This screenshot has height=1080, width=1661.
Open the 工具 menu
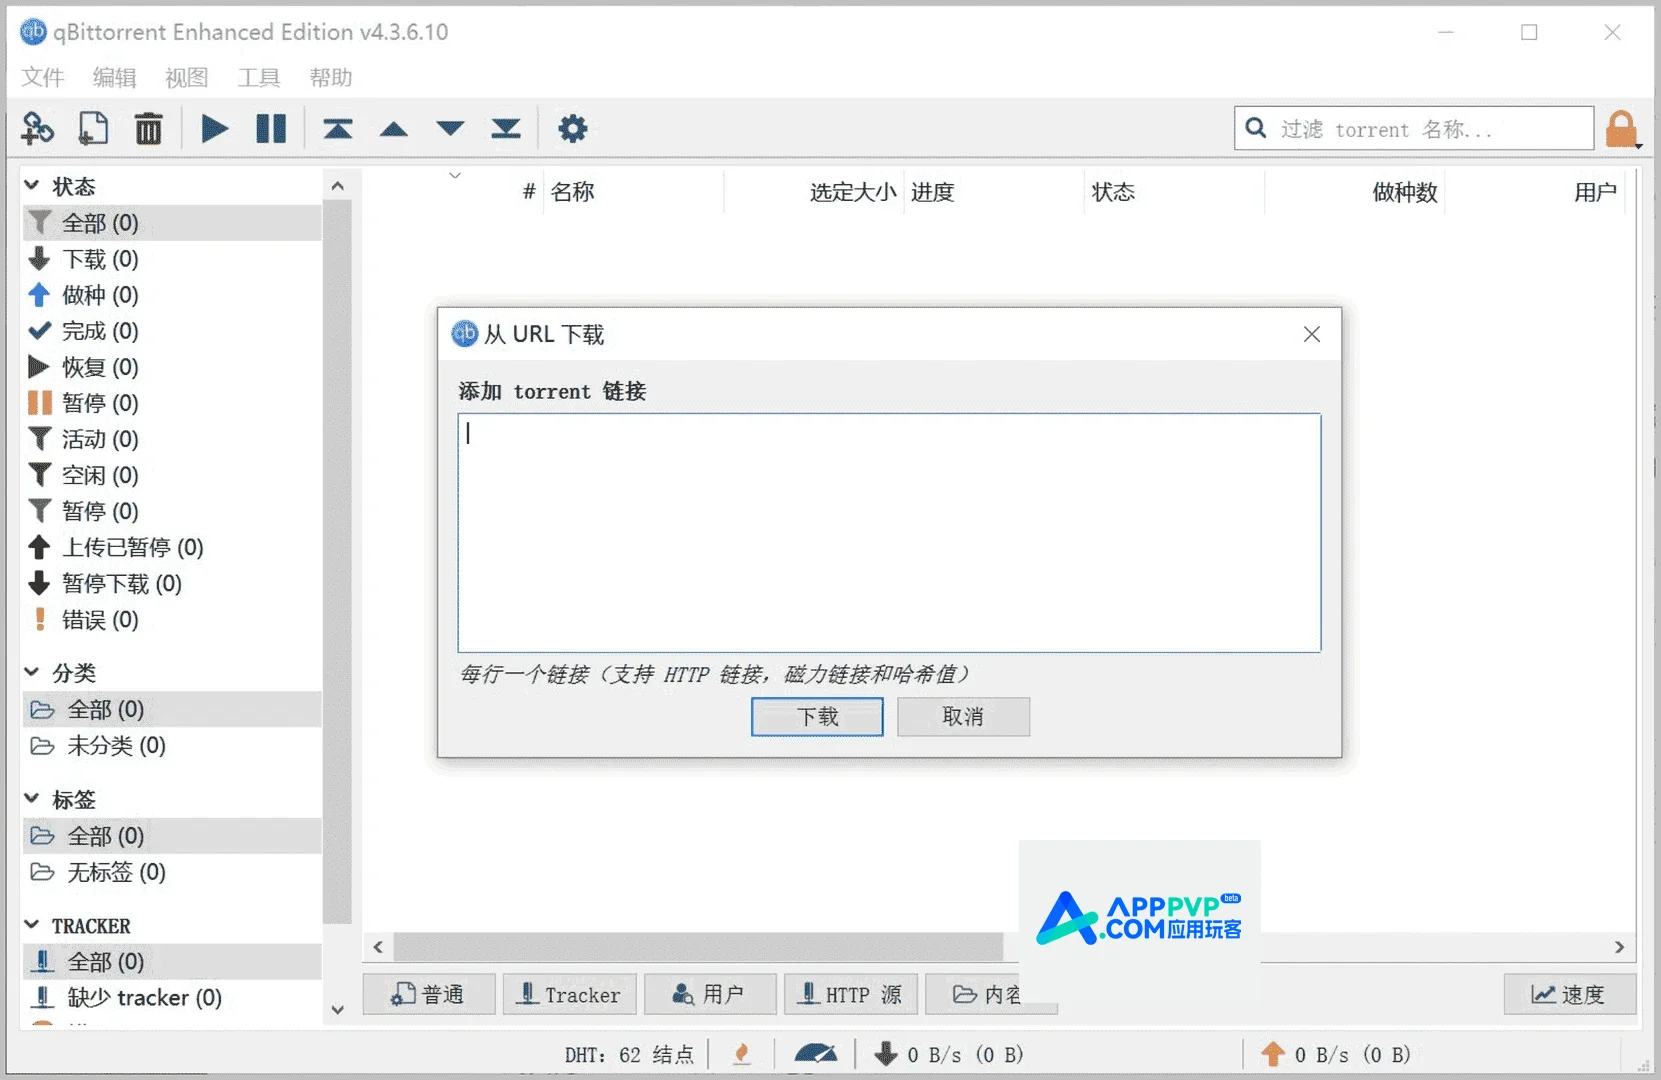(x=258, y=77)
